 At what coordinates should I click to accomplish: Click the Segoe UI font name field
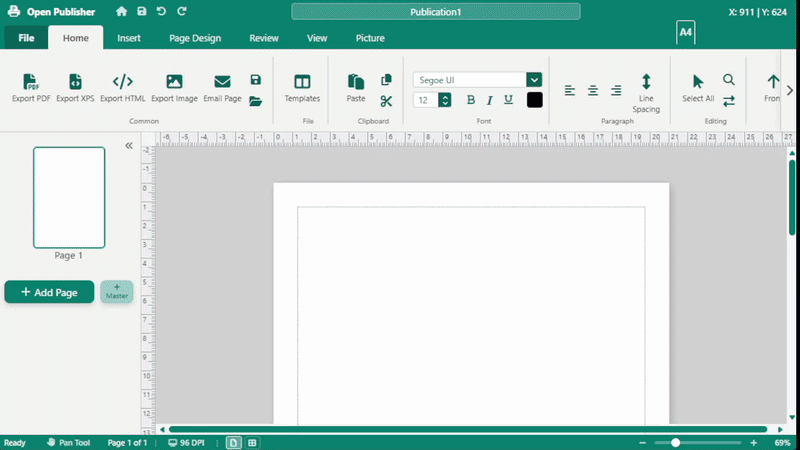(x=470, y=80)
